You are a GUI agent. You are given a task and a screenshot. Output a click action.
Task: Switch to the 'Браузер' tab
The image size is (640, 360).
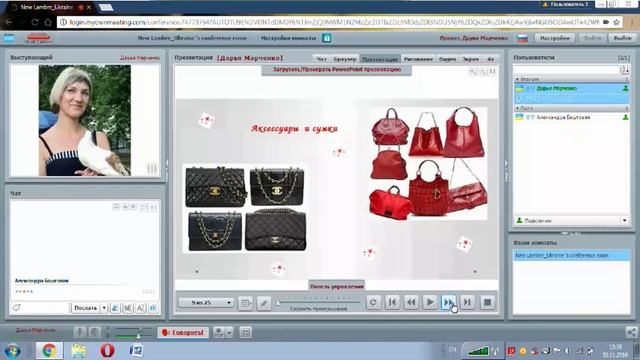[344, 59]
